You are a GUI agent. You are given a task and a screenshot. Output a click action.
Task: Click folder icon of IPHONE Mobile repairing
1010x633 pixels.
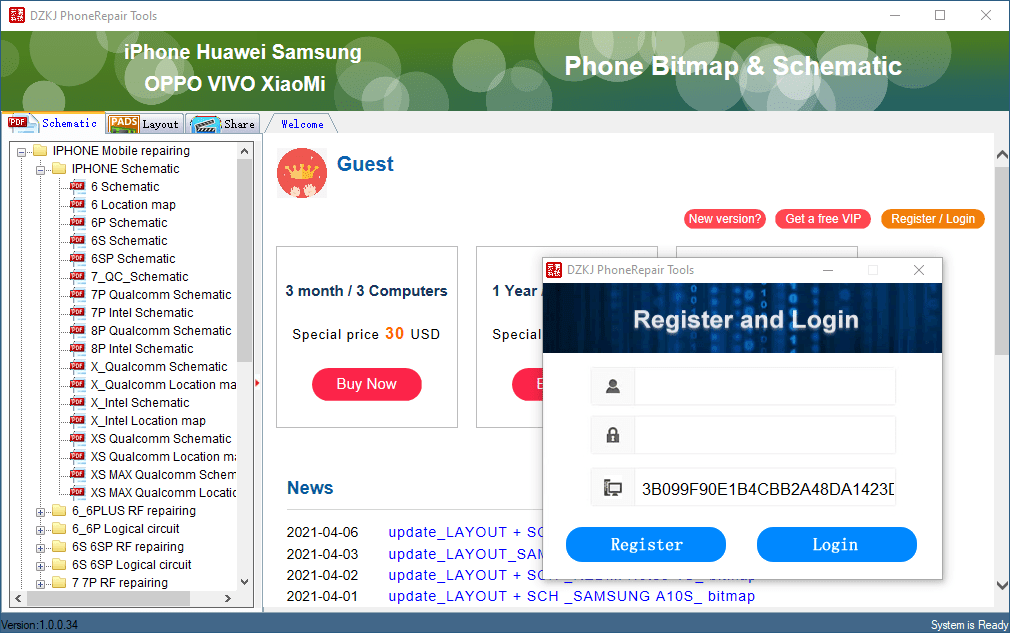[40, 150]
